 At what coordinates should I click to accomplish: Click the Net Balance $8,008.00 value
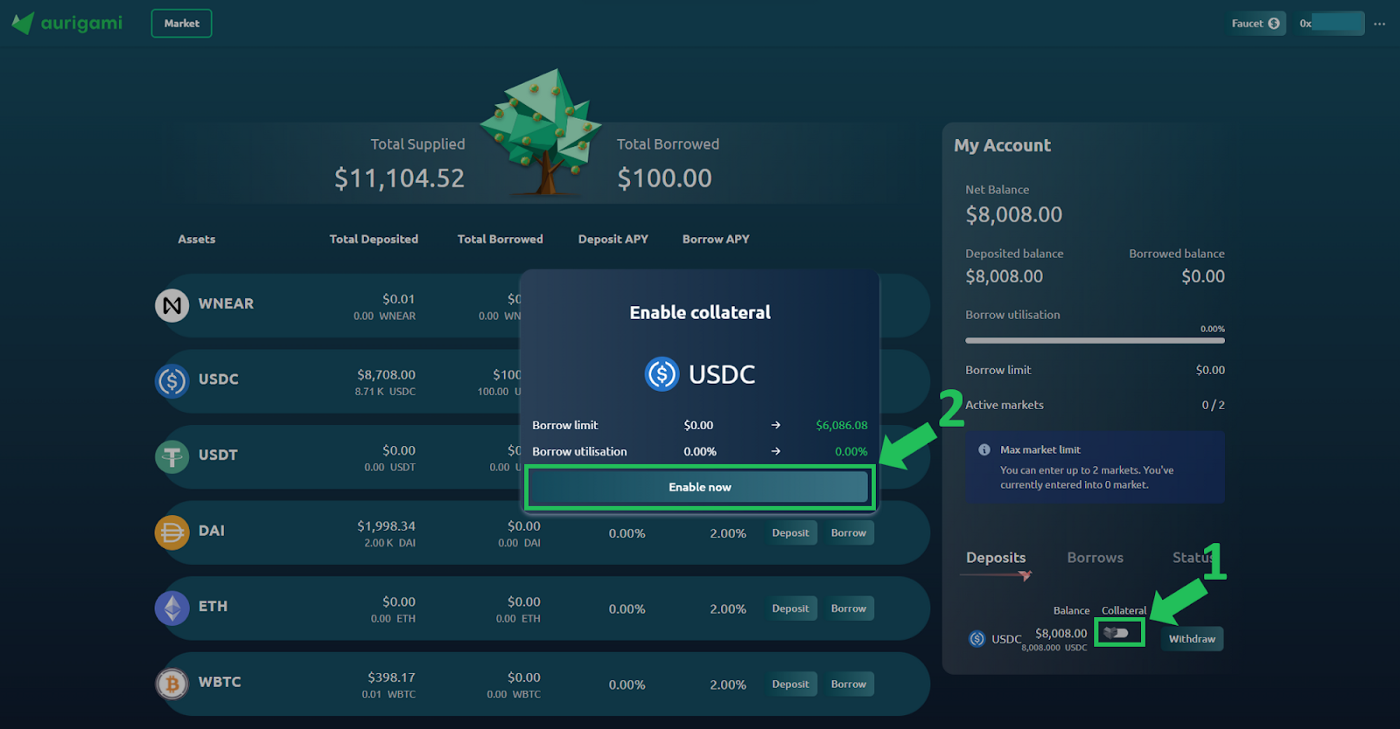click(x=1014, y=214)
